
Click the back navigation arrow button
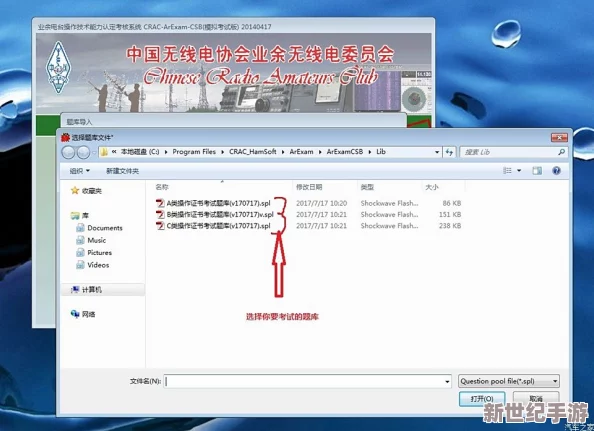(x=68, y=152)
